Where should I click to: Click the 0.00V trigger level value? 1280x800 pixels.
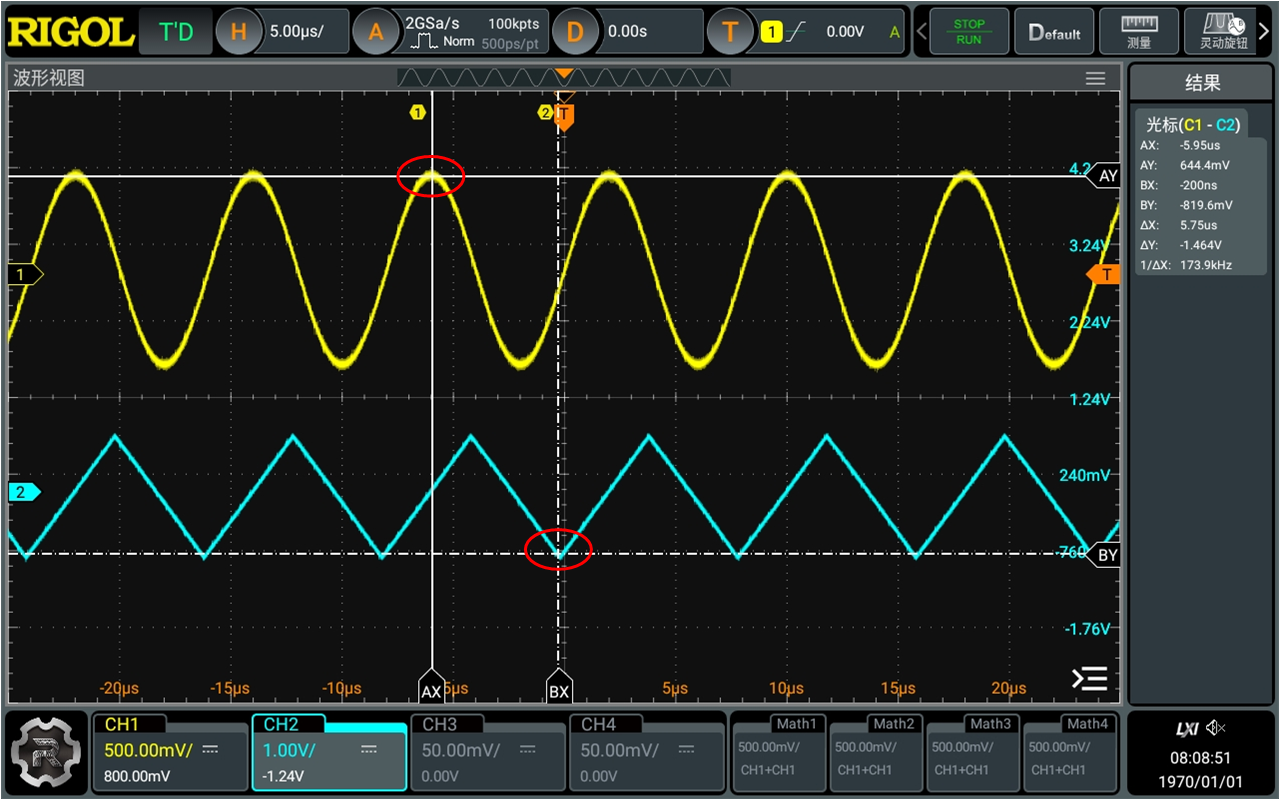(845, 32)
